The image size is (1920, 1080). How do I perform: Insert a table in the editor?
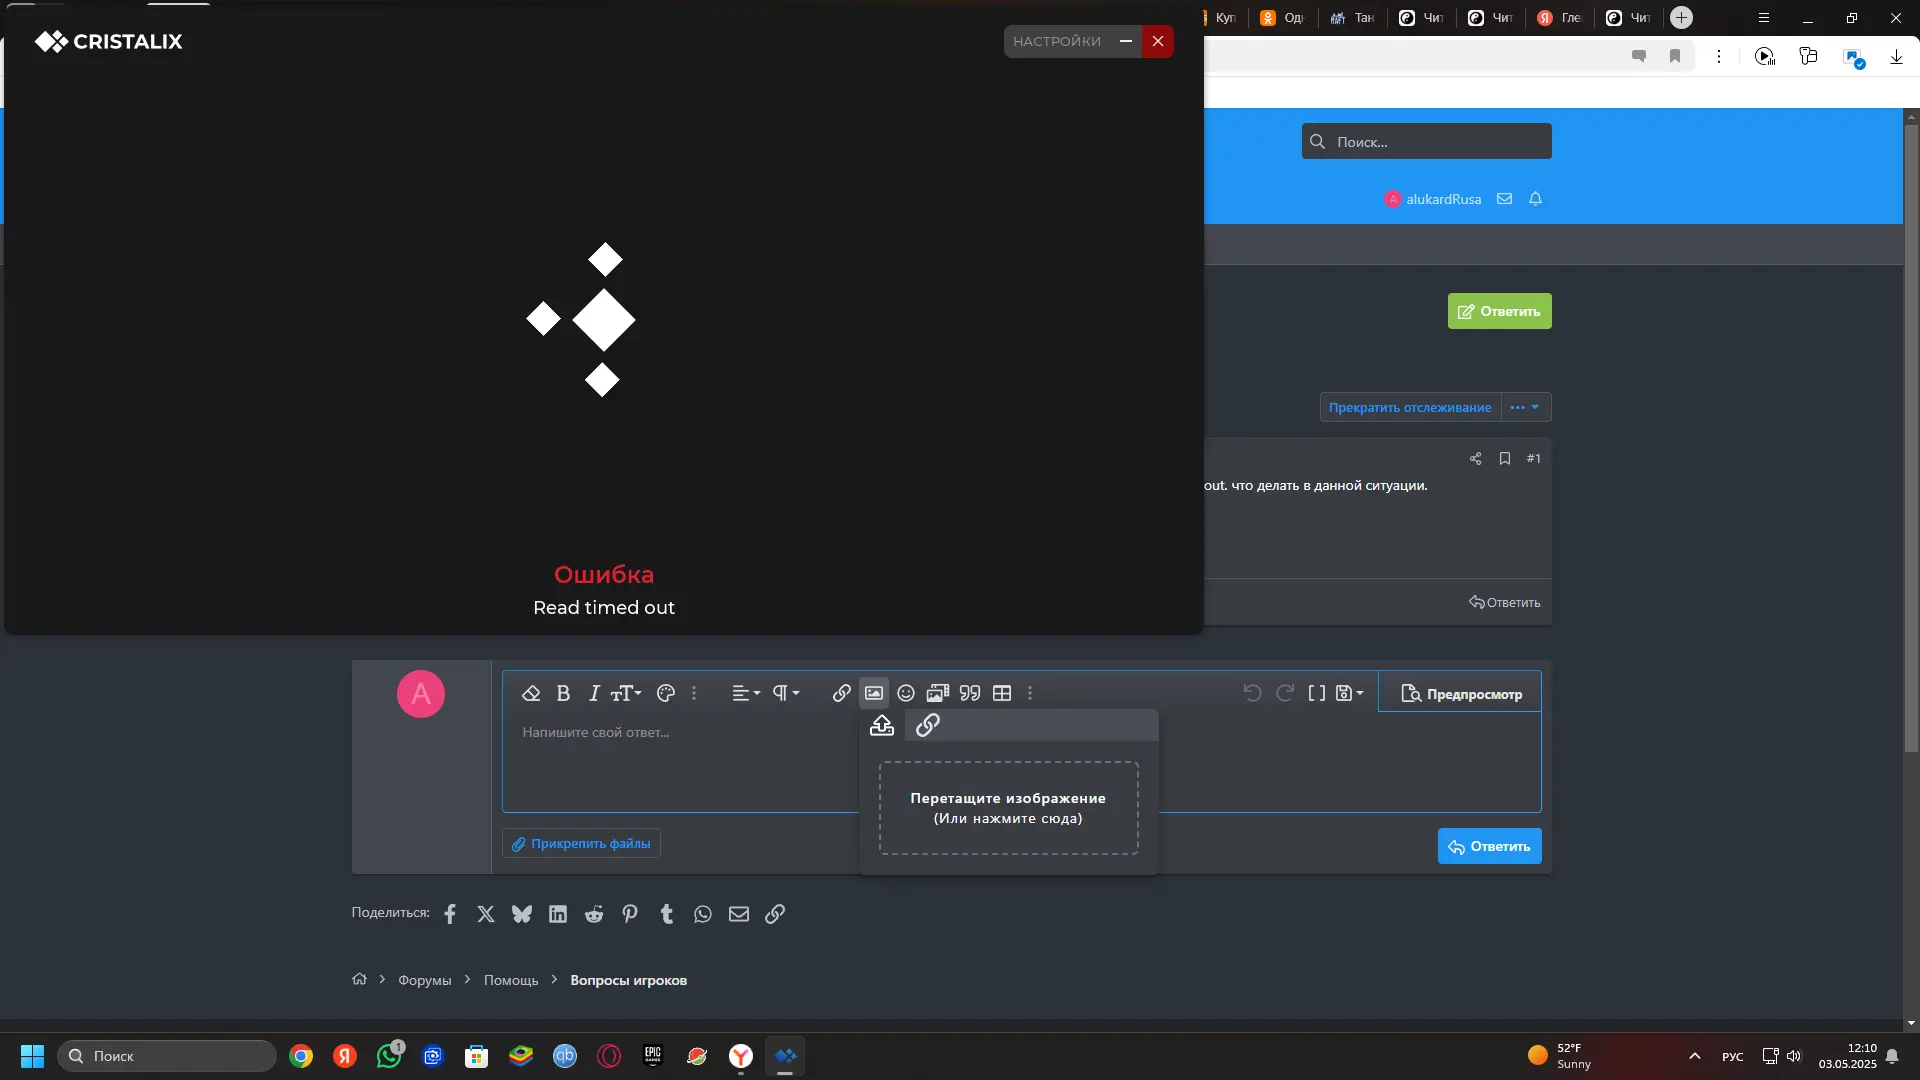(x=1002, y=693)
